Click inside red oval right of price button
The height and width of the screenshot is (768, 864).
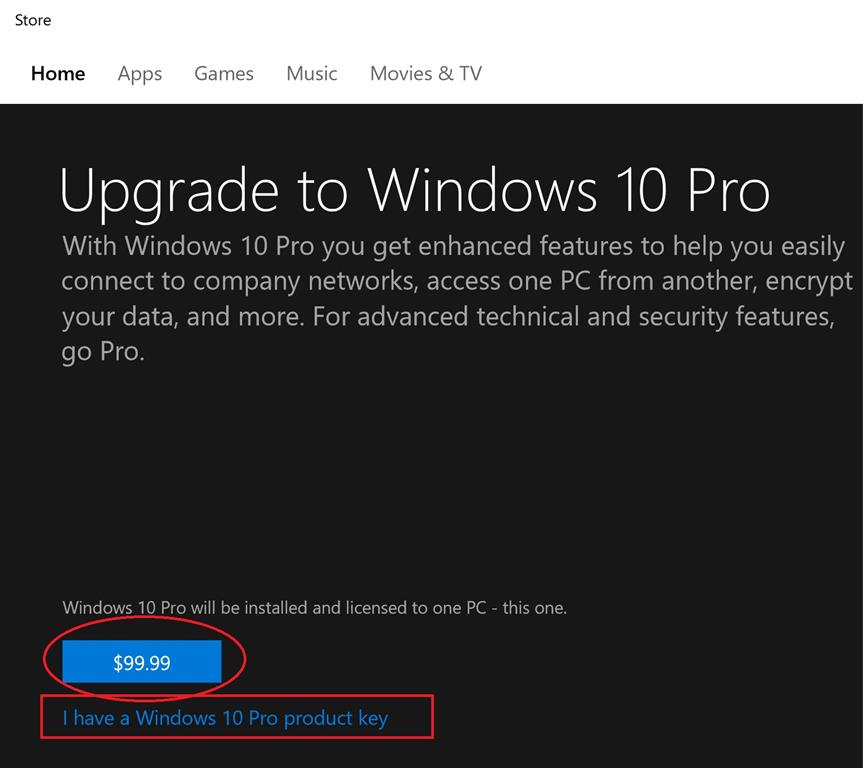click(x=232, y=661)
